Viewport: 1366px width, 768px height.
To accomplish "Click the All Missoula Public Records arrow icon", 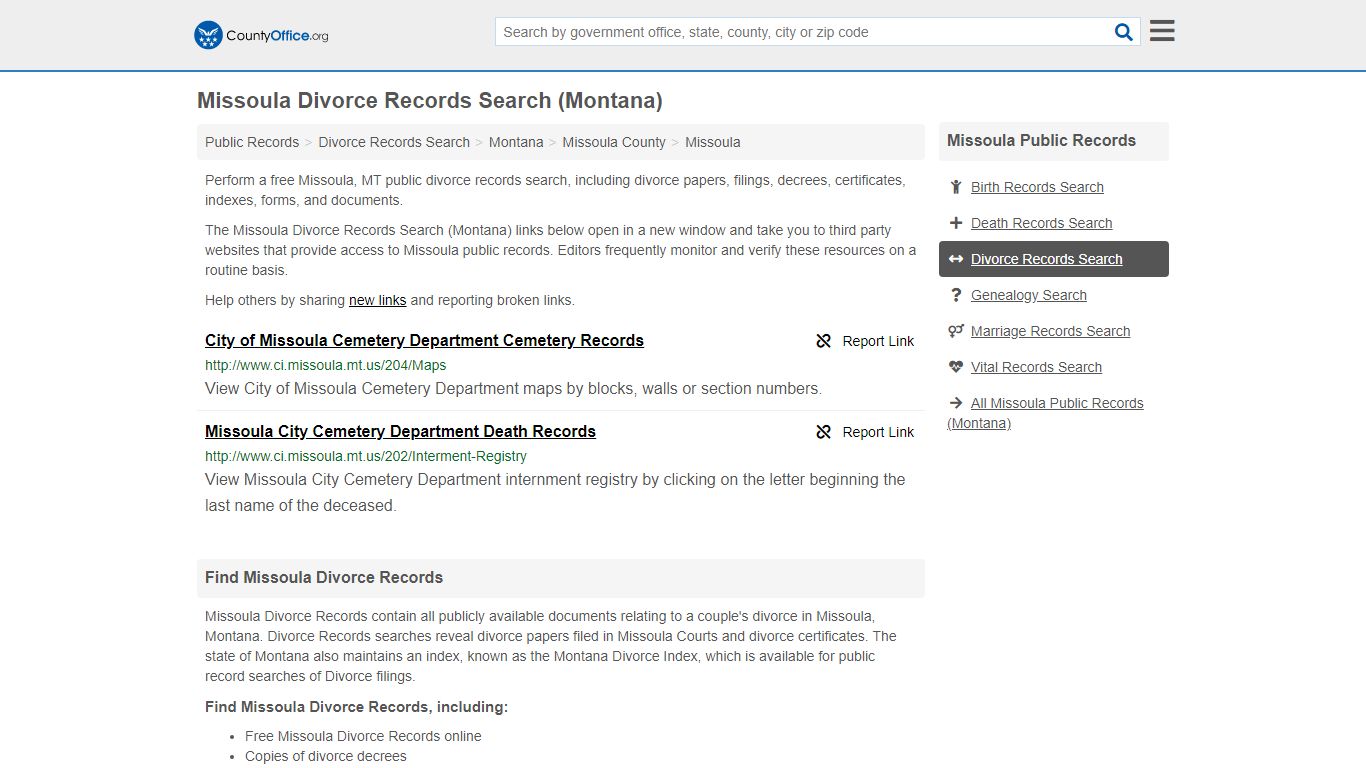I will click(x=956, y=403).
